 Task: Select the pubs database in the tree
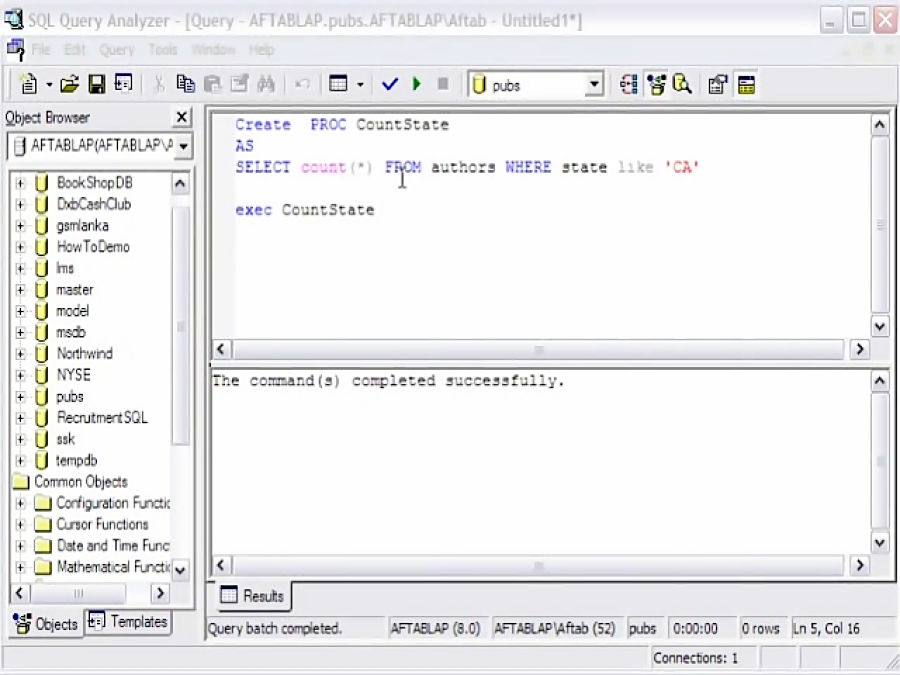click(70, 397)
